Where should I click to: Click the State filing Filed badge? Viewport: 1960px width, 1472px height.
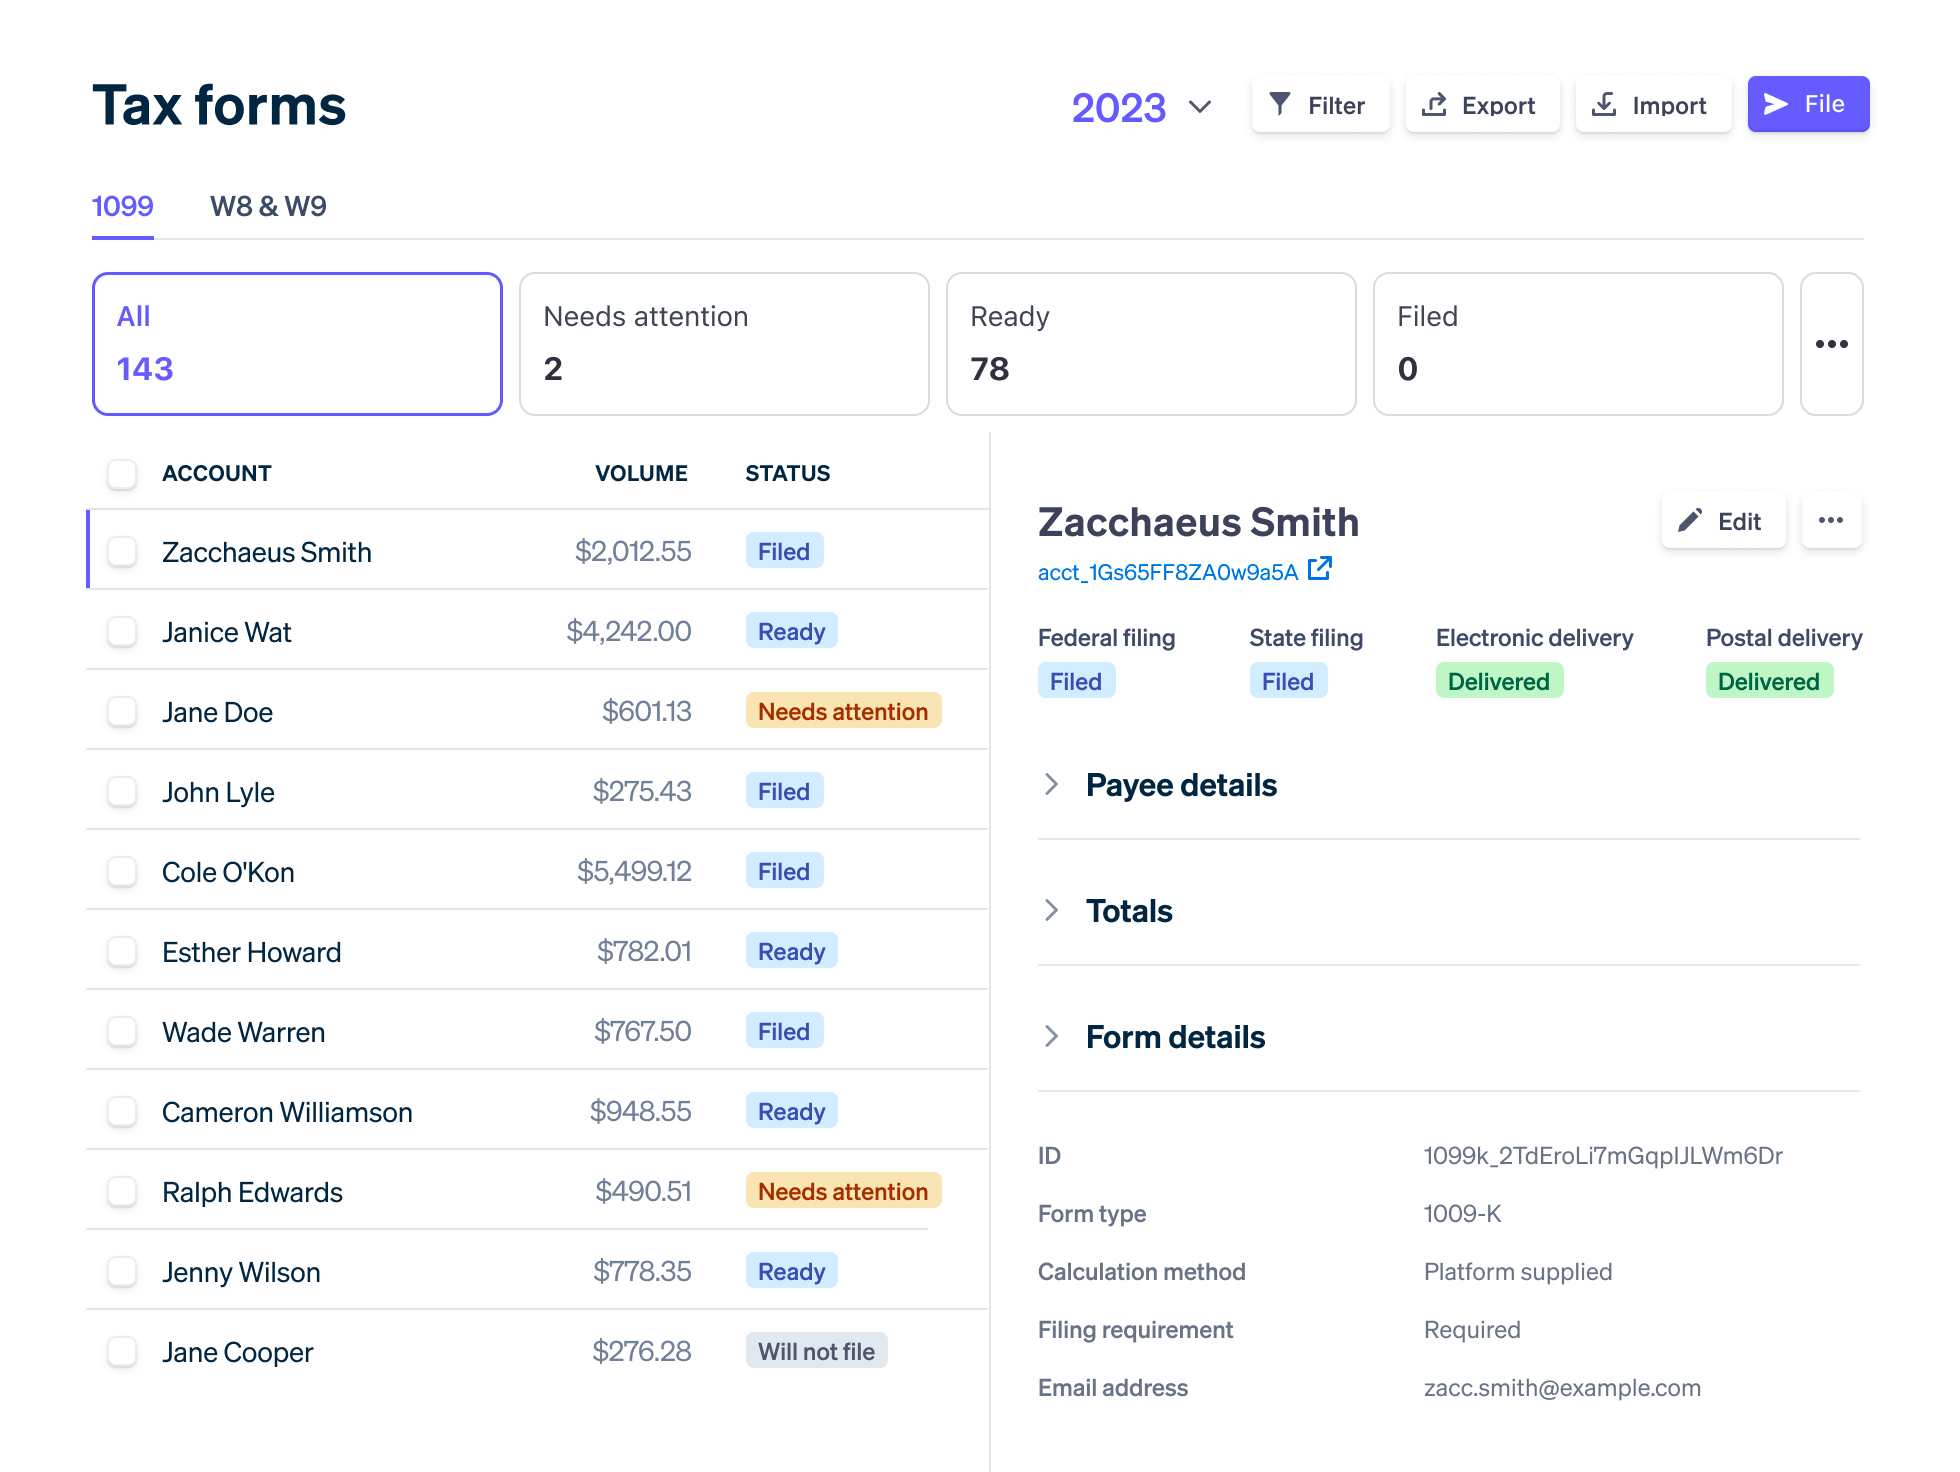1288,681
